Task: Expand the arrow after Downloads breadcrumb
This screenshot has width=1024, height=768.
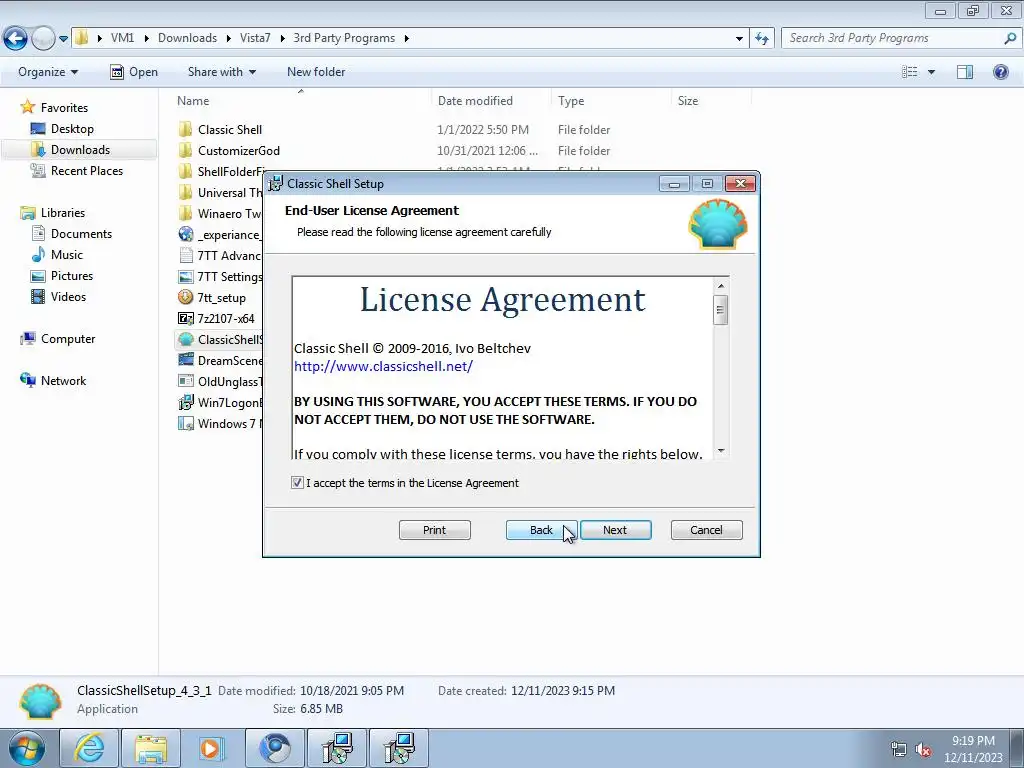Action: point(229,38)
